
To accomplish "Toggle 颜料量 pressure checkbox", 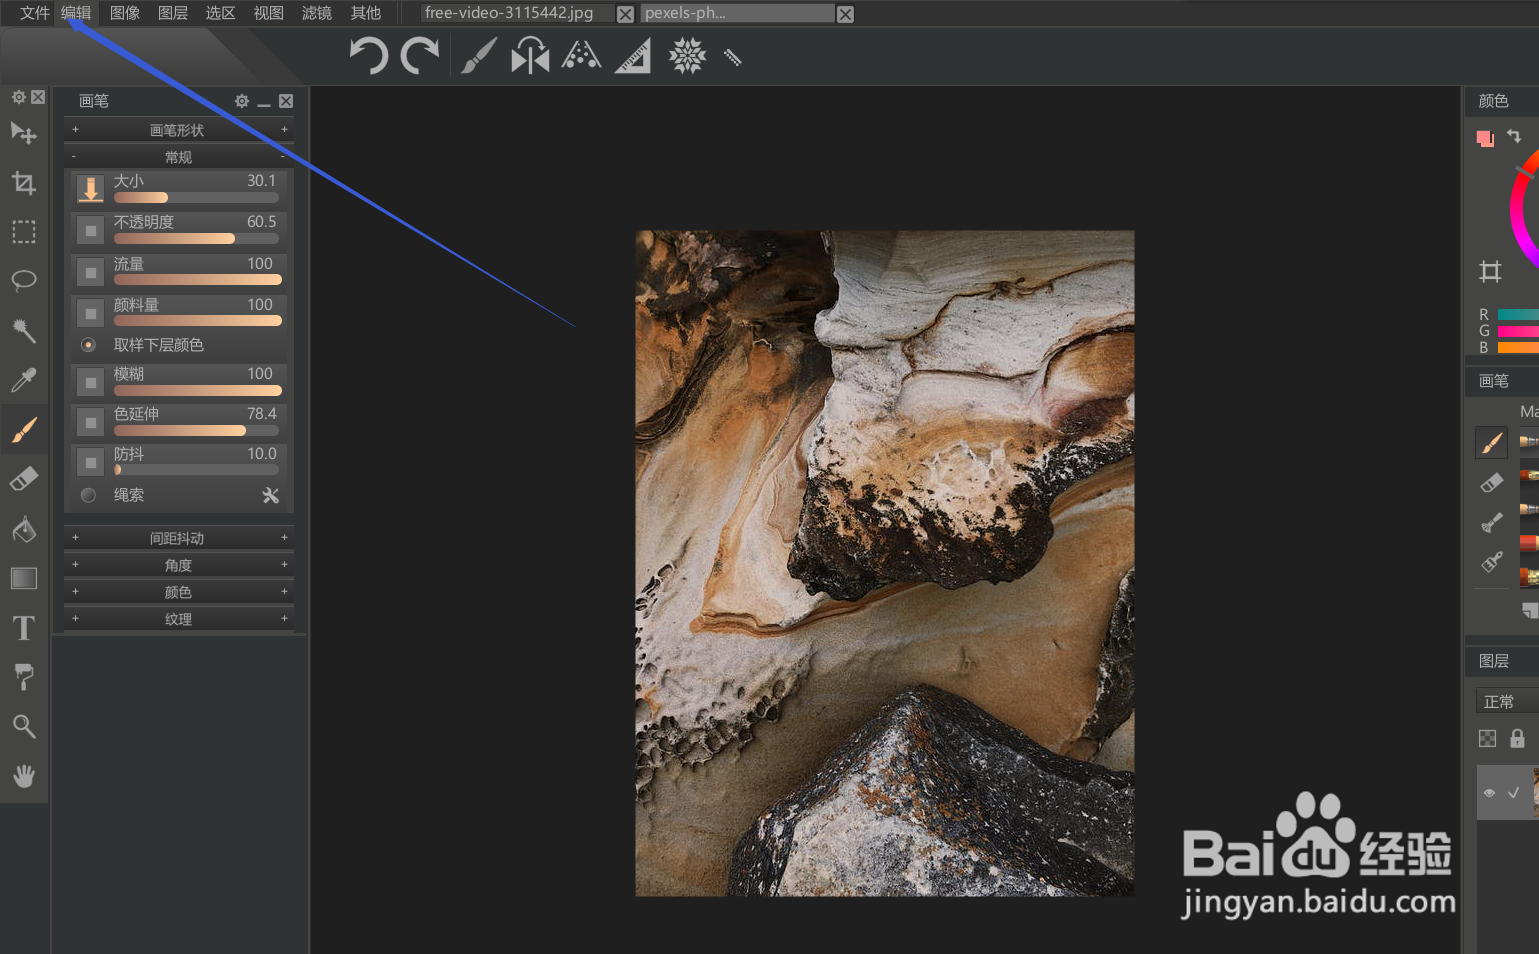I will pos(90,313).
